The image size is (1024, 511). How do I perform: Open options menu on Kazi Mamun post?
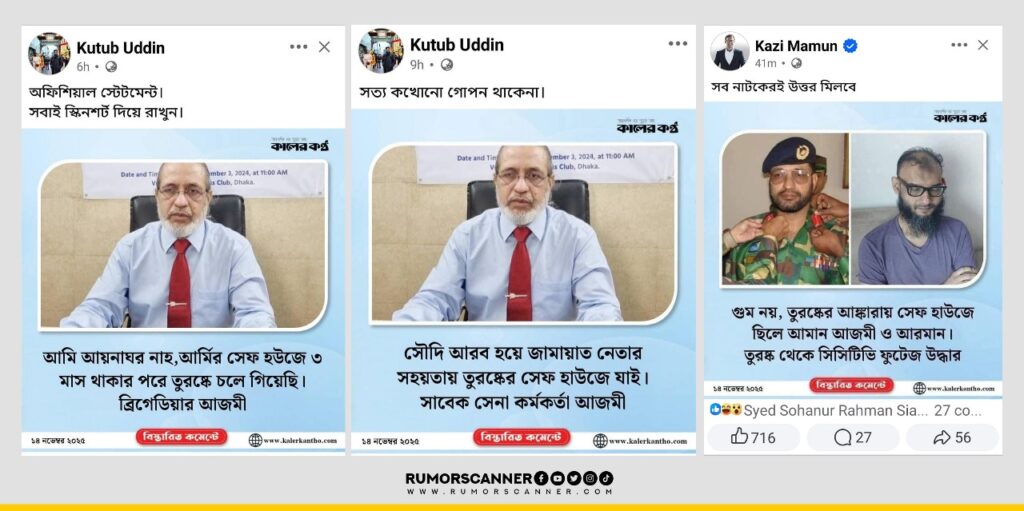959,45
